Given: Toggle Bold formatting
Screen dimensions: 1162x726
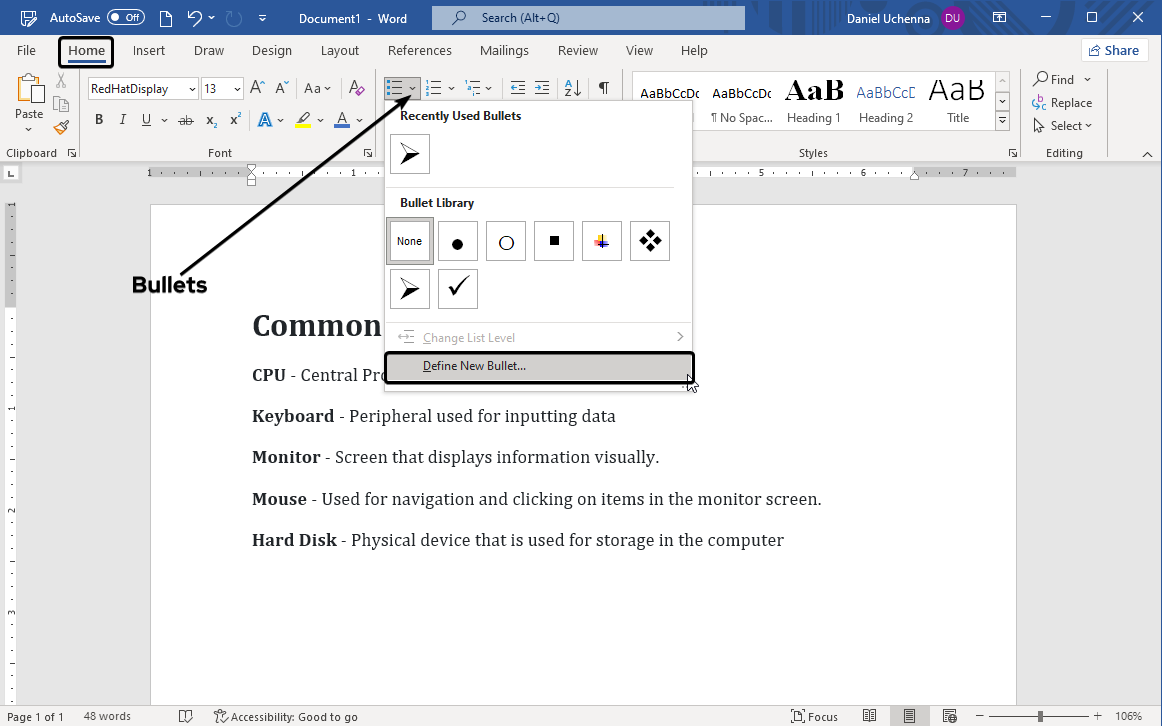Looking at the screenshot, I should [x=99, y=120].
